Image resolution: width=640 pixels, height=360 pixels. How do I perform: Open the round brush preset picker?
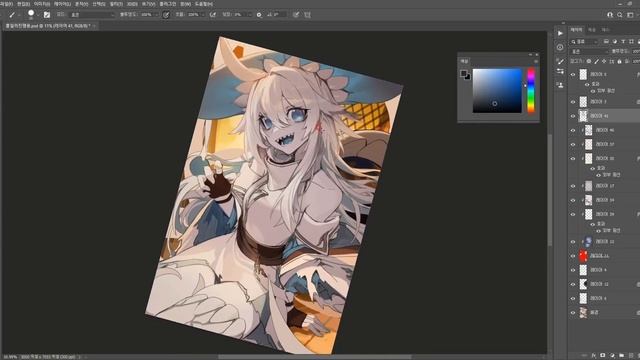point(32,15)
